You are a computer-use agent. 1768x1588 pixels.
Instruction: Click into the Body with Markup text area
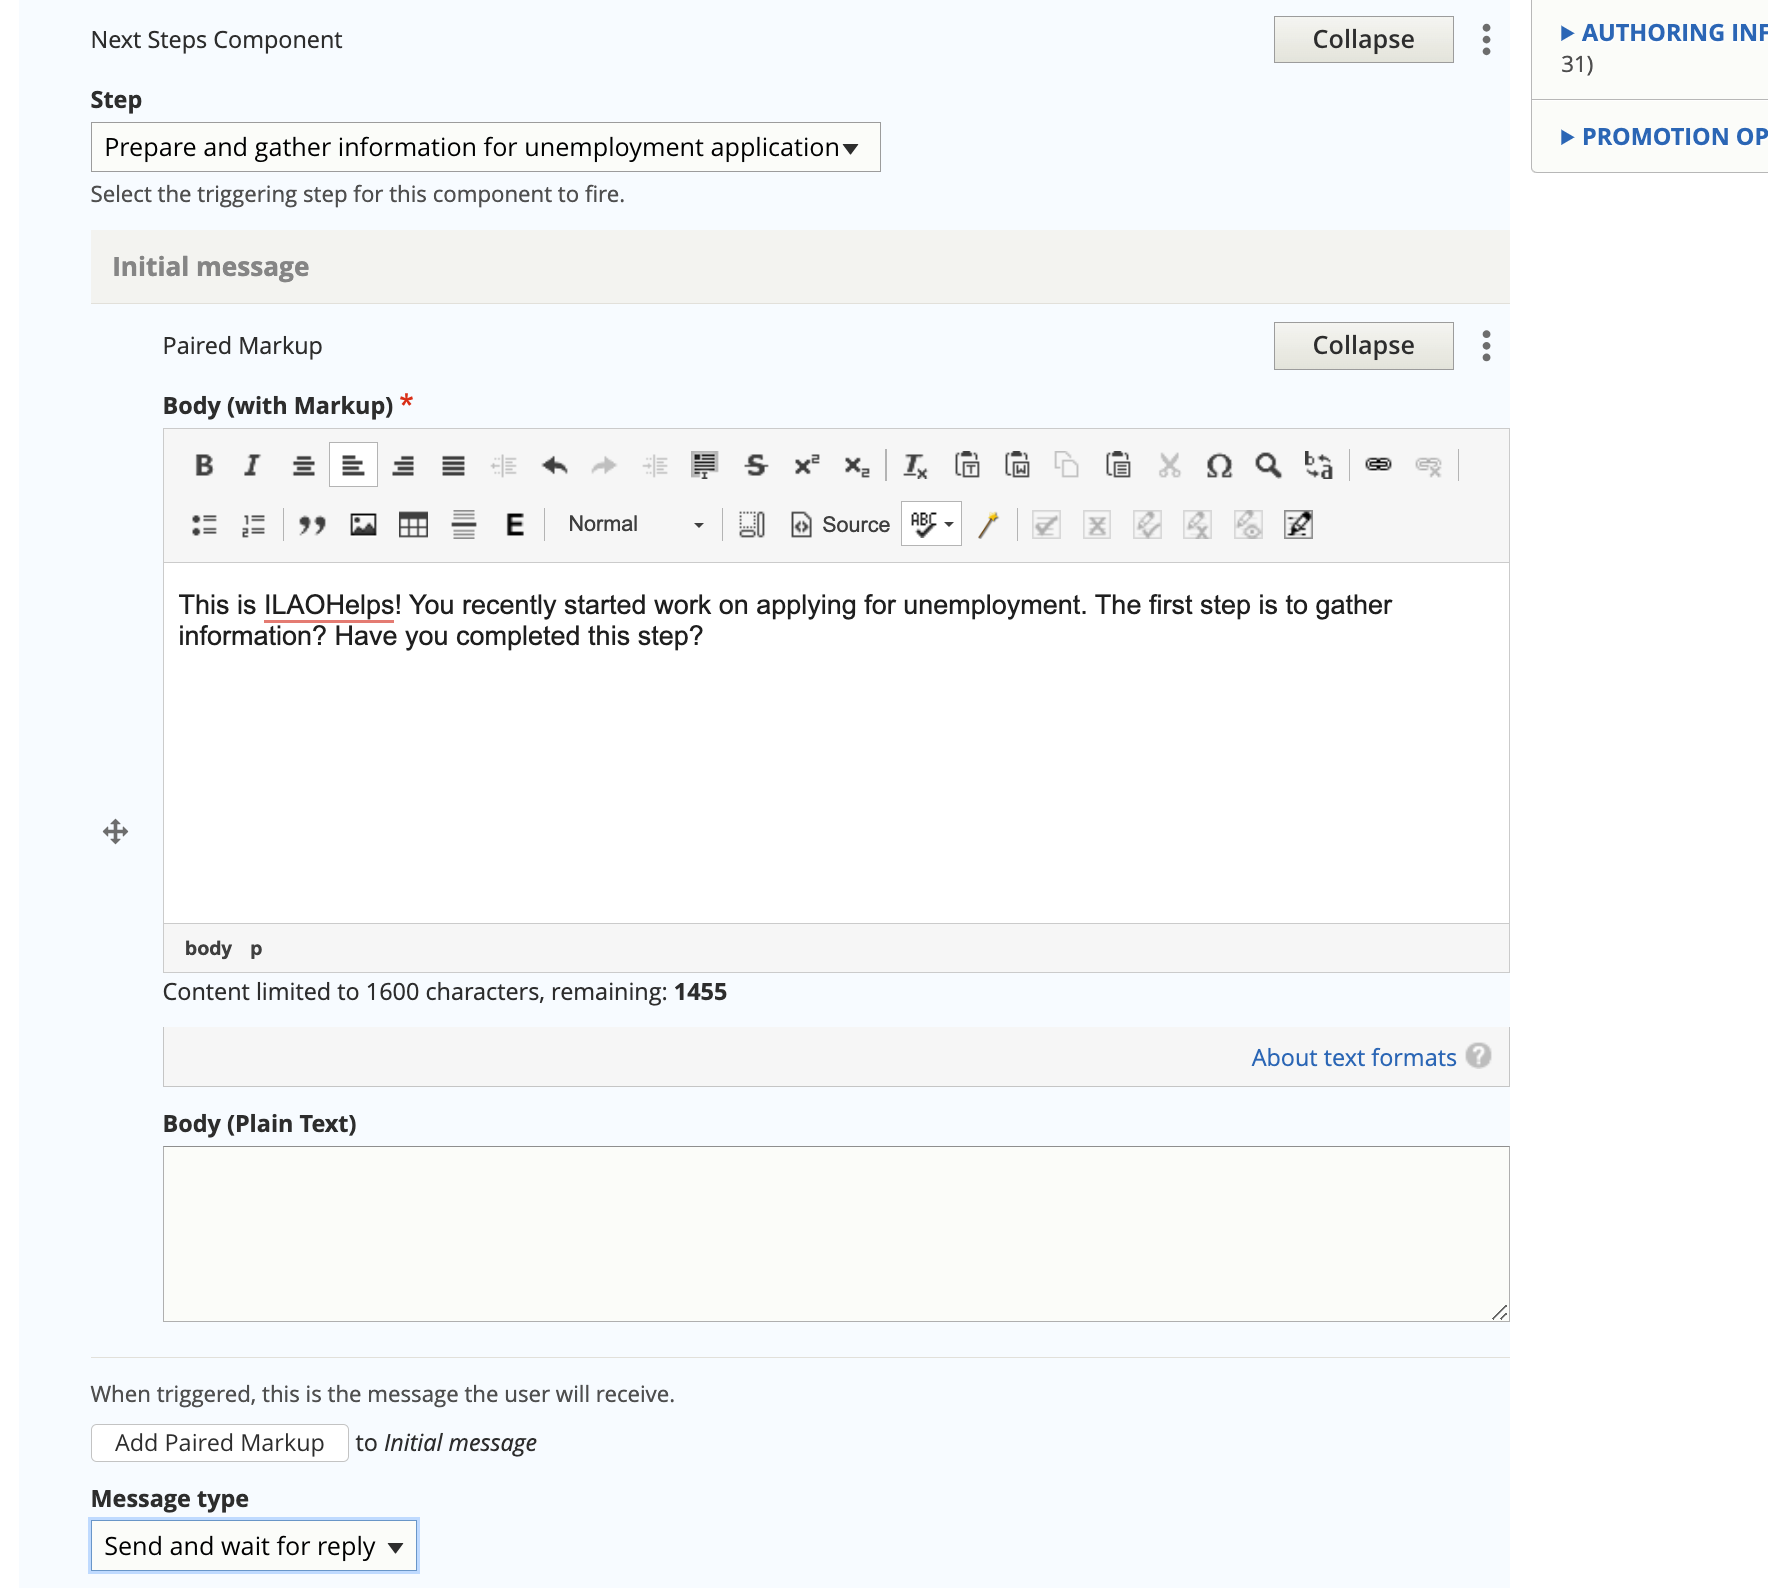click(836, 743)
